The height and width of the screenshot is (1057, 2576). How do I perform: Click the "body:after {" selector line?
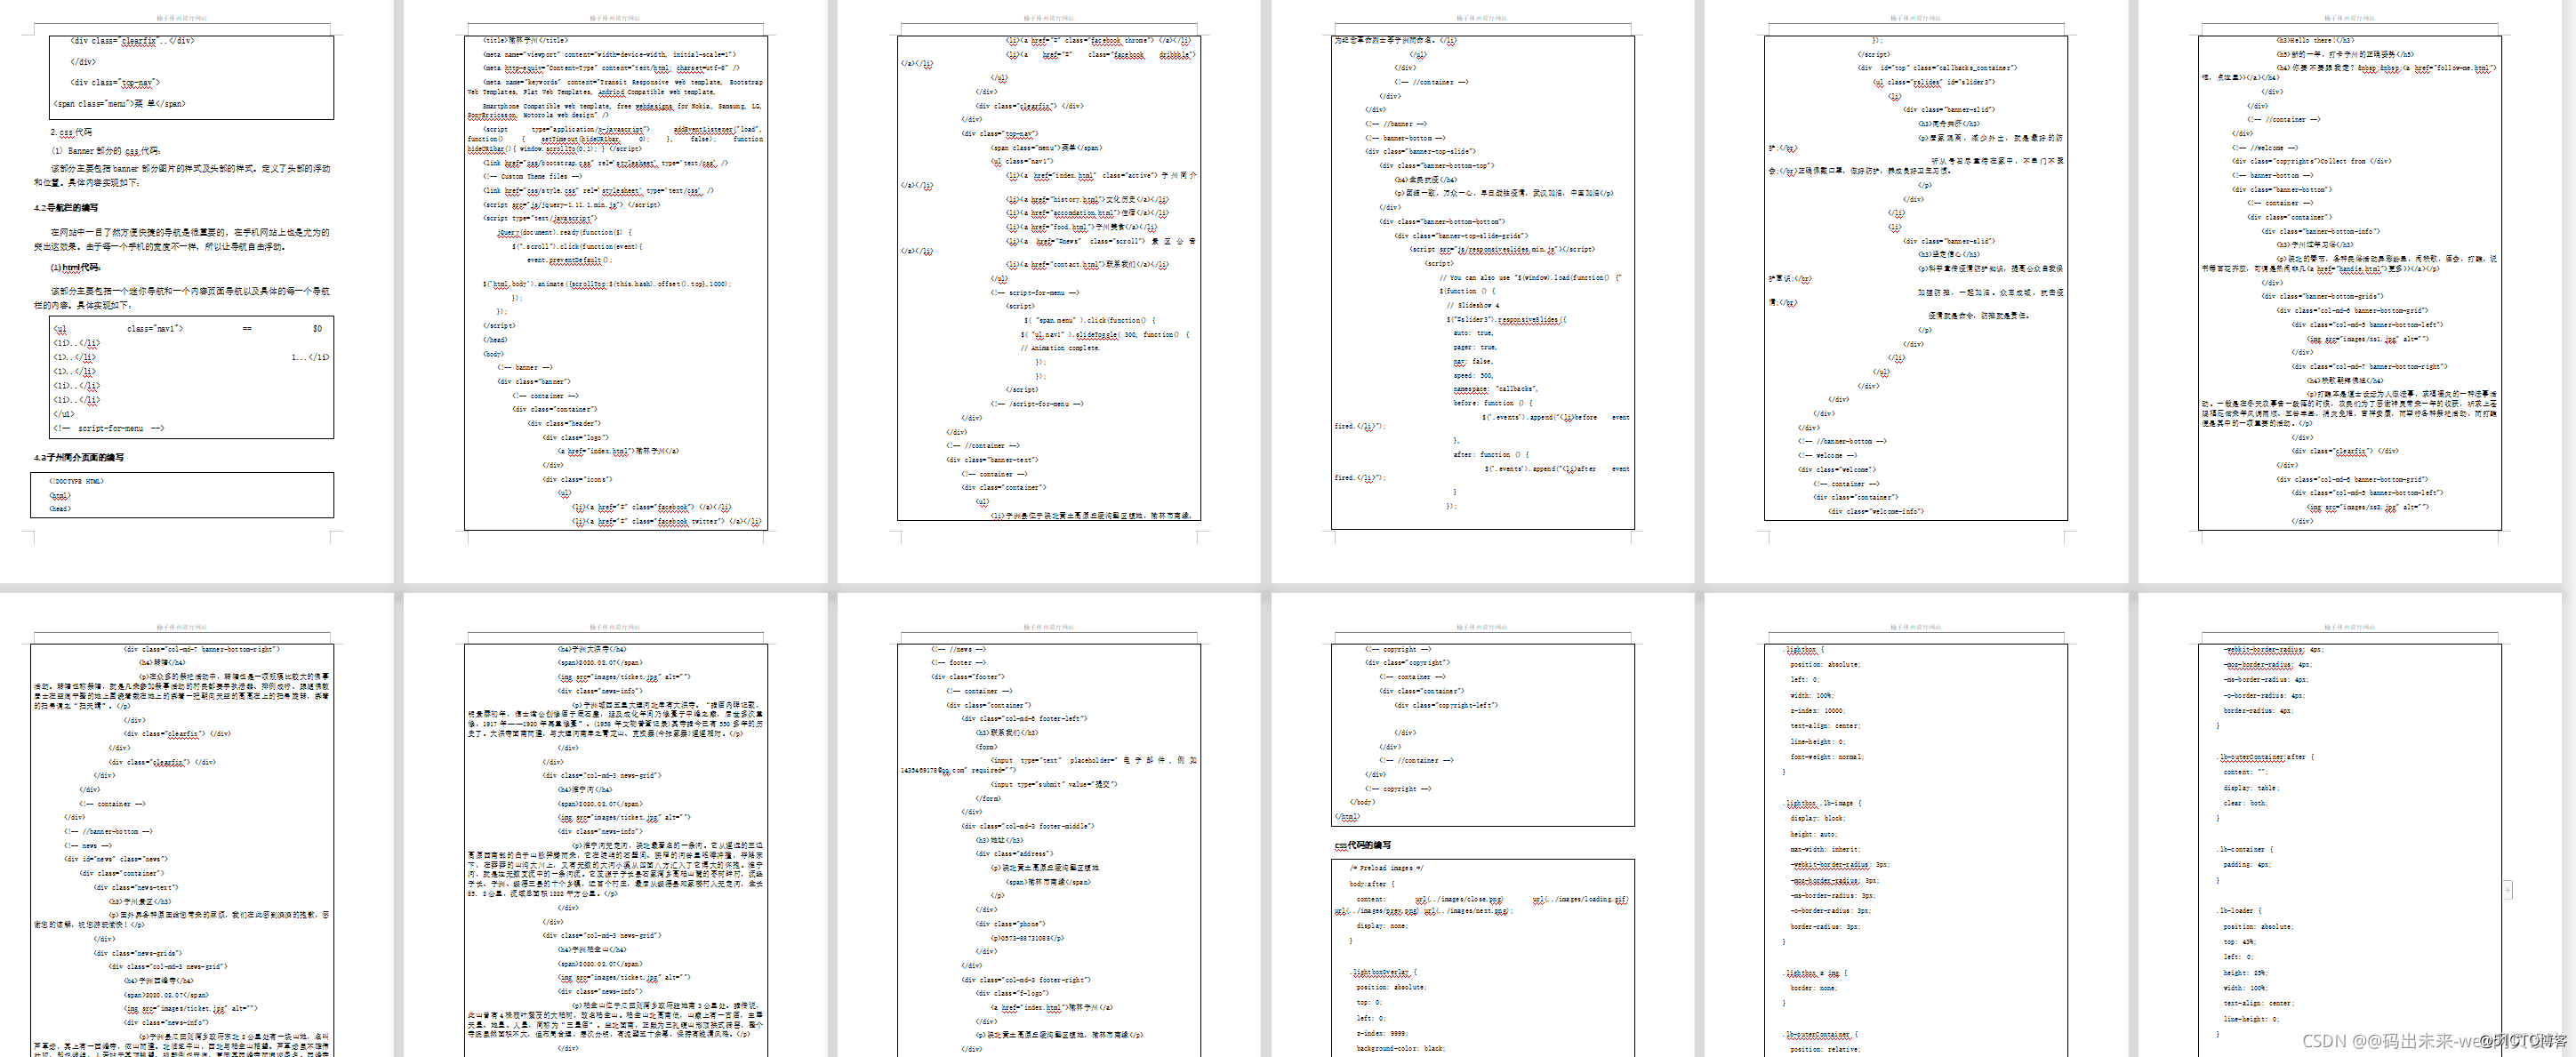point(1371,884)
